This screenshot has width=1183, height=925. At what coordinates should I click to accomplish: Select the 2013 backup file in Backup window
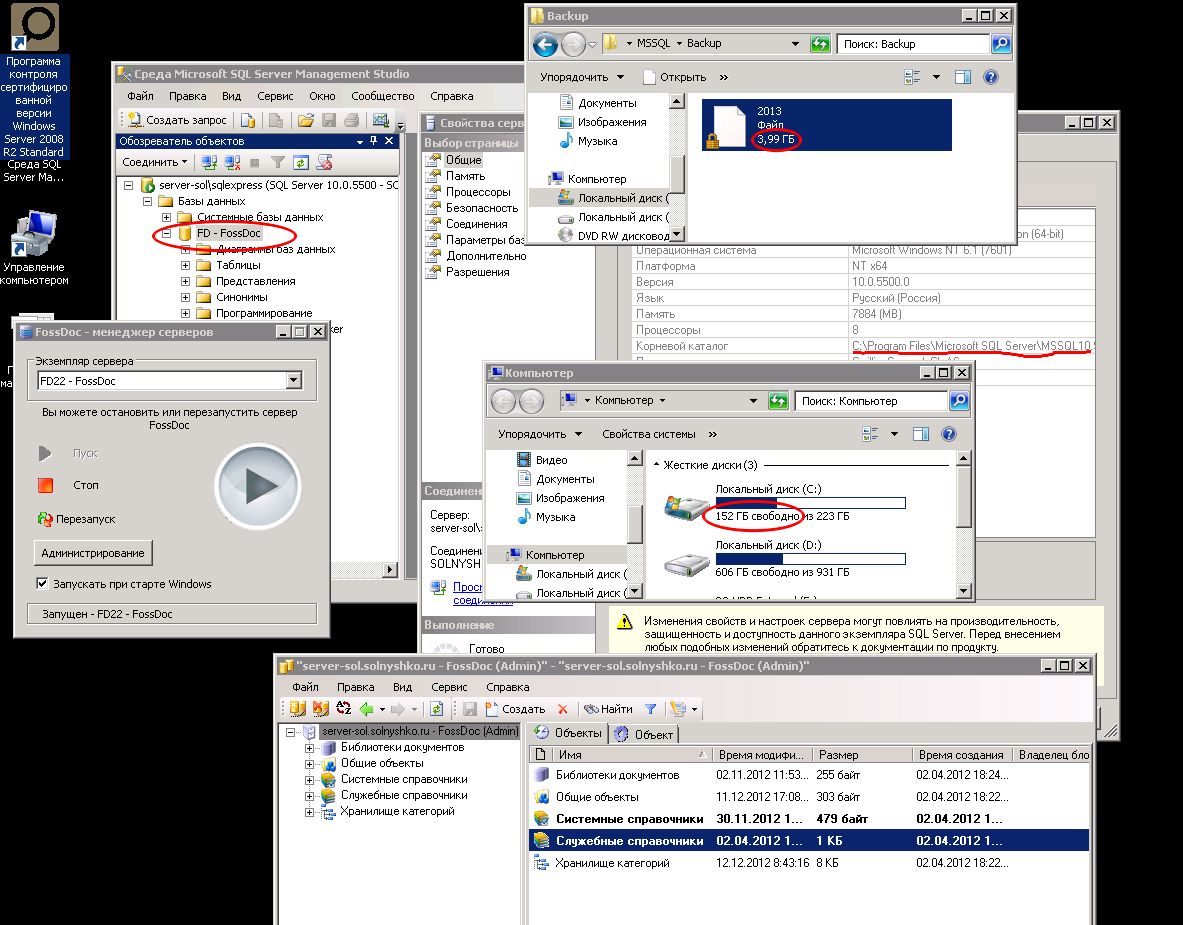pos(826,125)
